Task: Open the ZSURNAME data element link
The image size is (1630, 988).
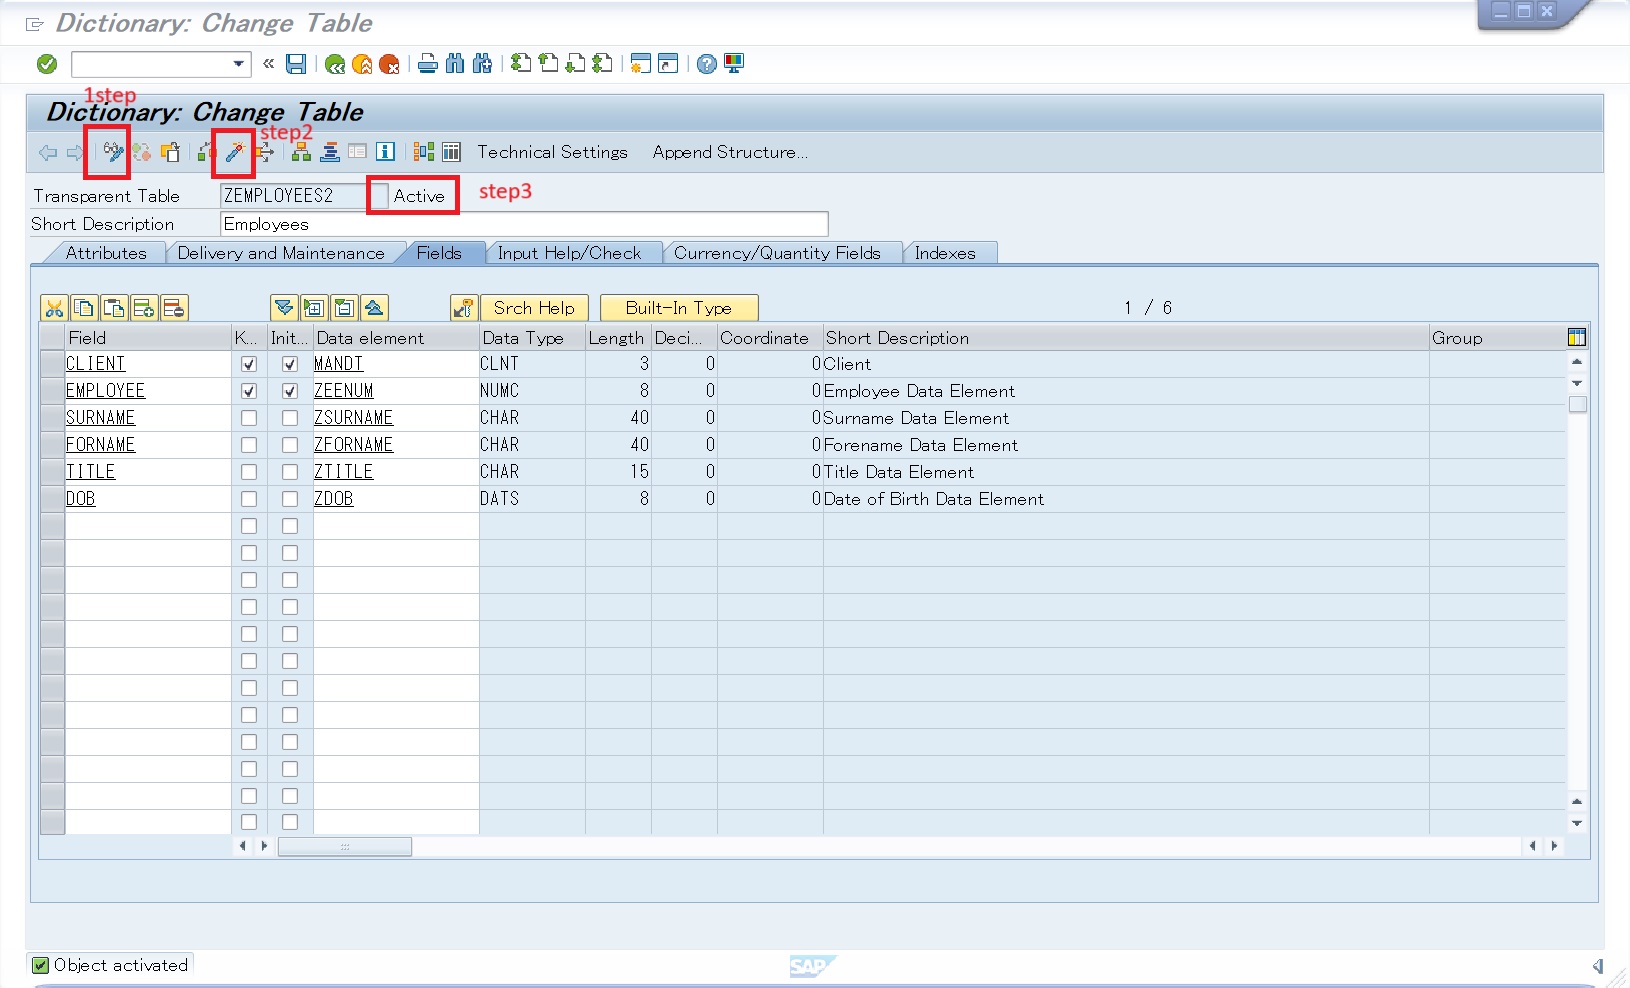Action: 353,418
